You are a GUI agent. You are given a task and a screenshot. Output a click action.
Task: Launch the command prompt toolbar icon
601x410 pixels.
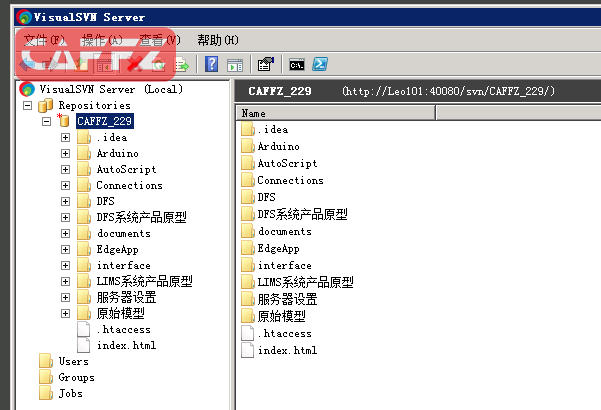(297, 65)
